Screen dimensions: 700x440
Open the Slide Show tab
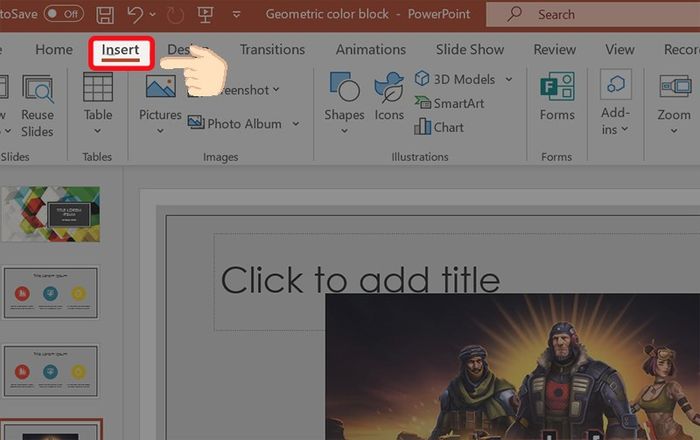tap(470, 50)
